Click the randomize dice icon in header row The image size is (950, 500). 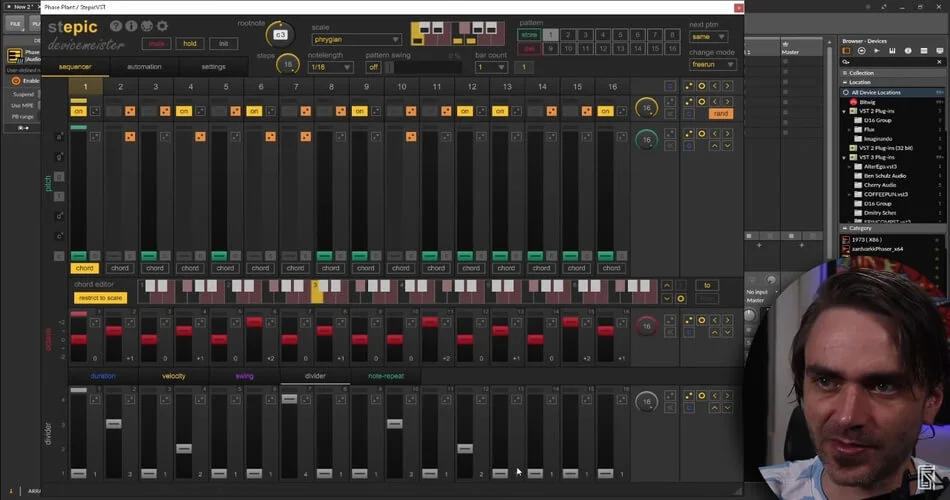point(689,86)
